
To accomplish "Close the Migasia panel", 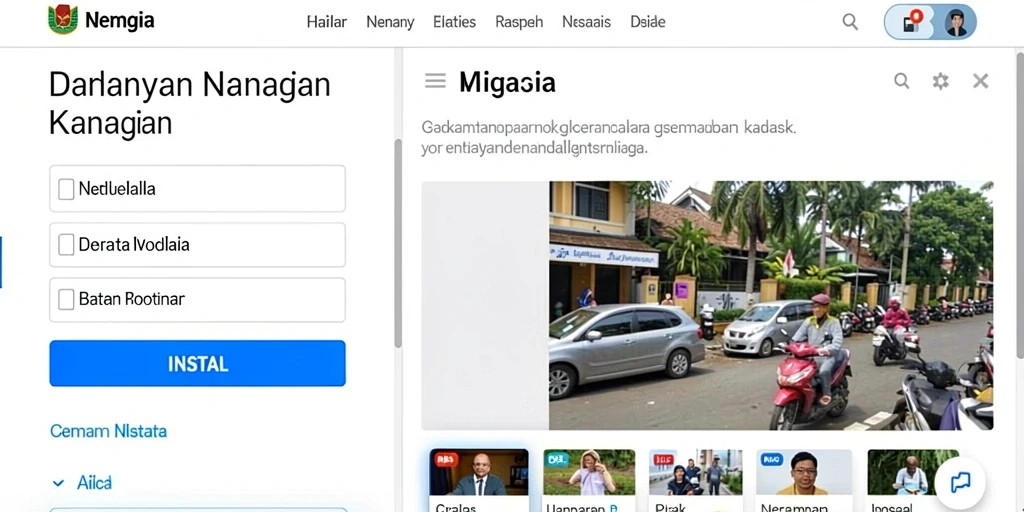I will point(980,81).
